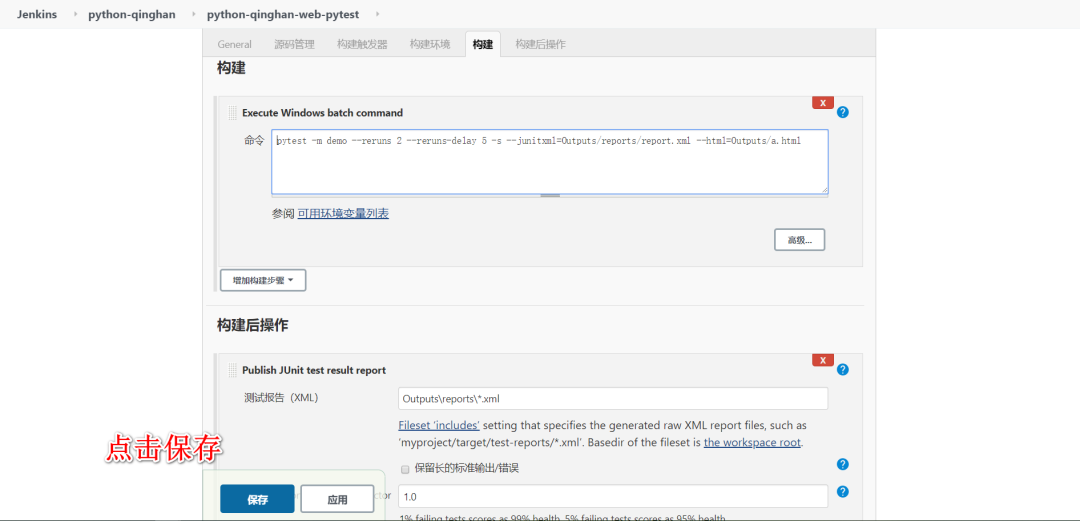Open the 可用环境变量列表 link

pos(343,214)
